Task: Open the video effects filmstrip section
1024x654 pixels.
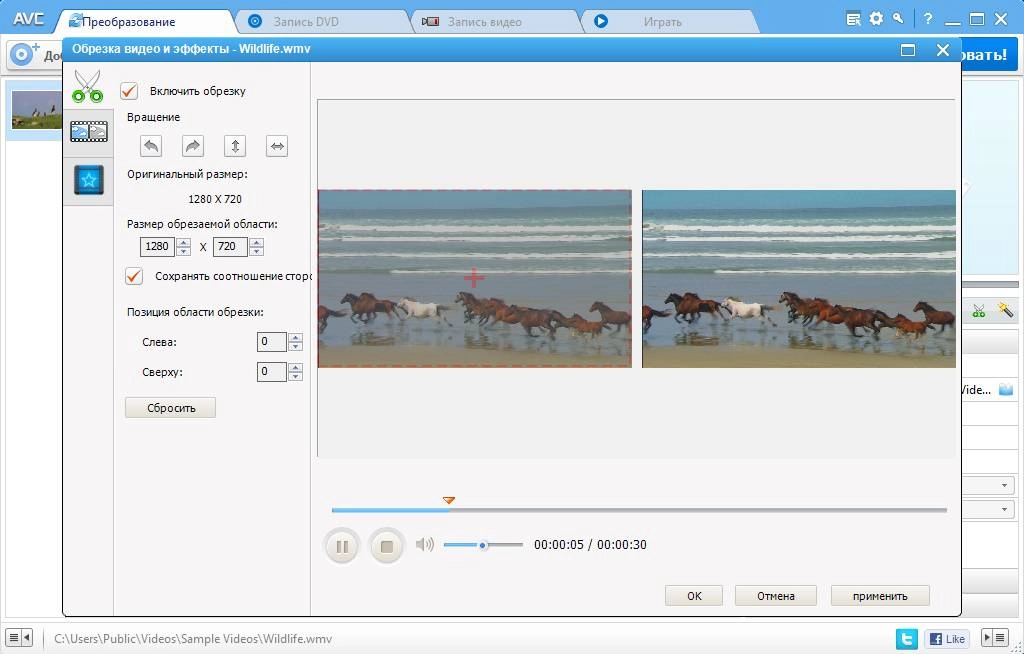Action: tap(89, 131)
